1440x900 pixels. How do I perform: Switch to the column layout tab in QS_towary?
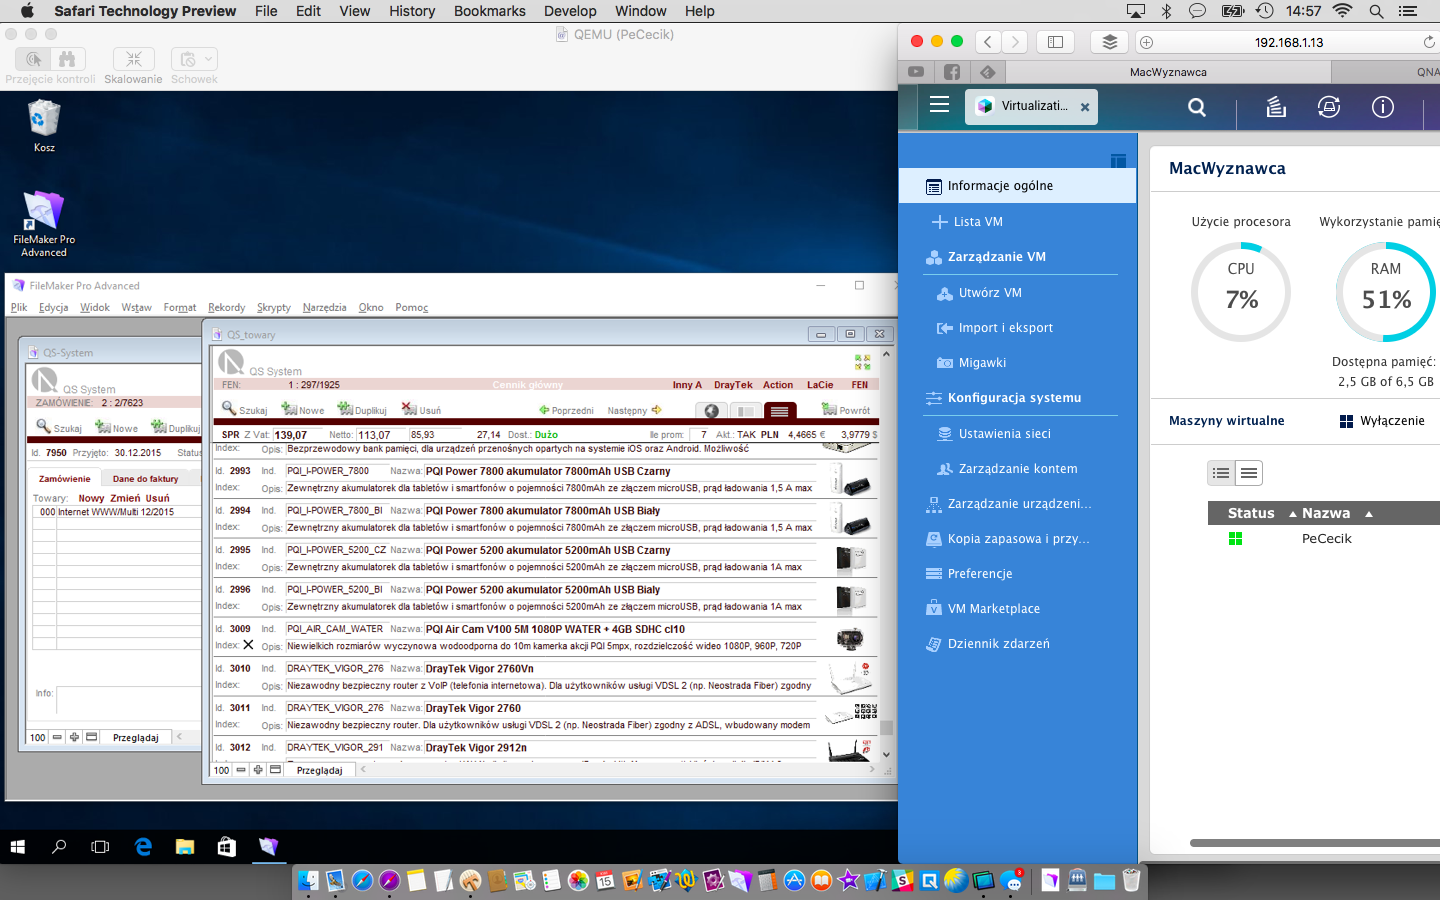click(745, 411)
